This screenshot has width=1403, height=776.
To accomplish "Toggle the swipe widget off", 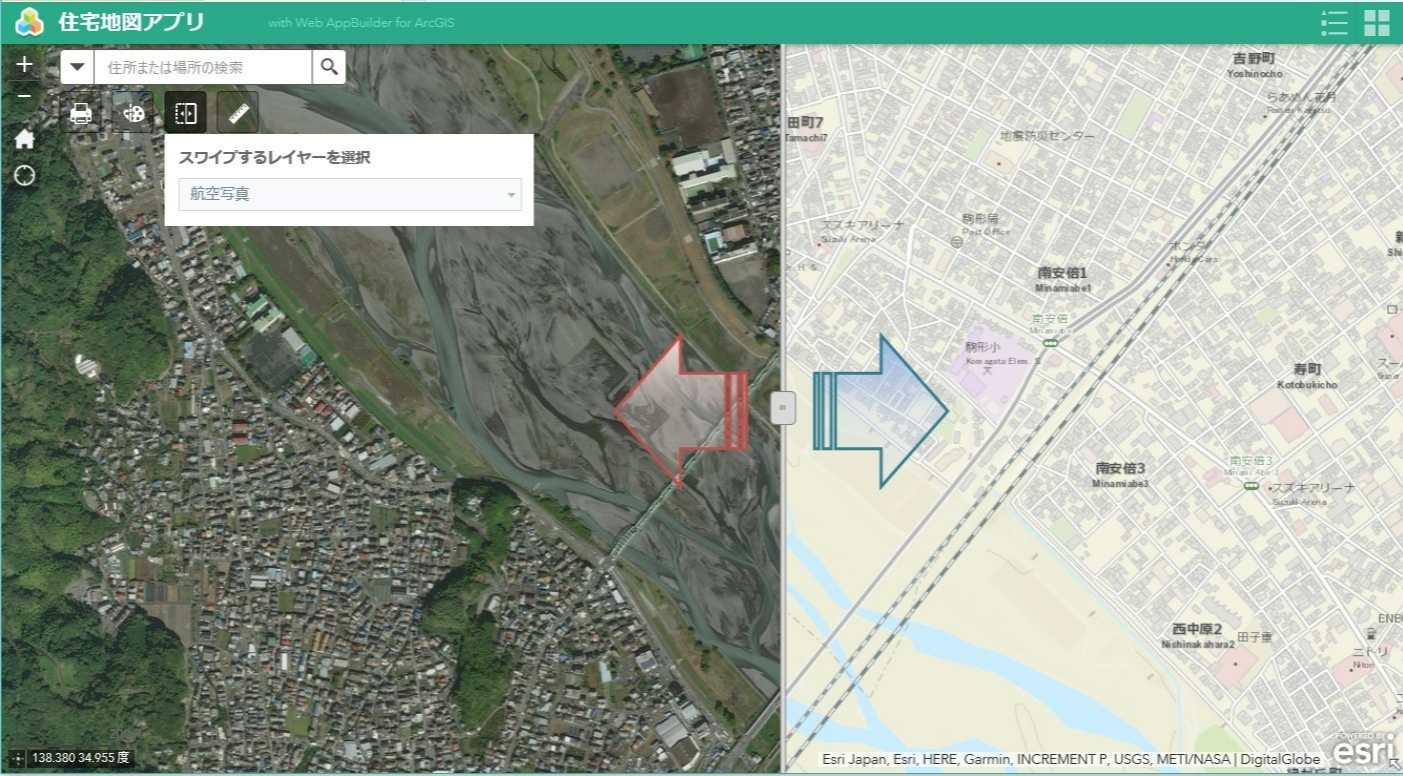I will 186,113.
